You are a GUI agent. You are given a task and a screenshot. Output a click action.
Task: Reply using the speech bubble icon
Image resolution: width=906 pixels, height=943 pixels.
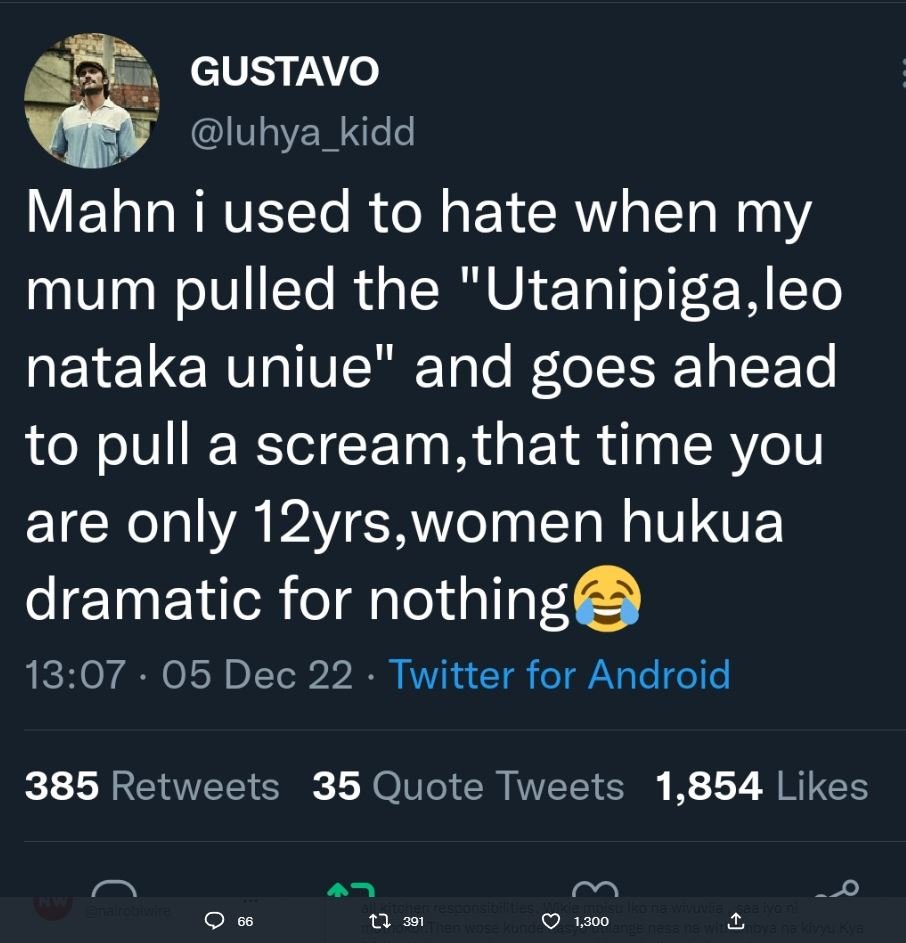click(x=214, y=922)
